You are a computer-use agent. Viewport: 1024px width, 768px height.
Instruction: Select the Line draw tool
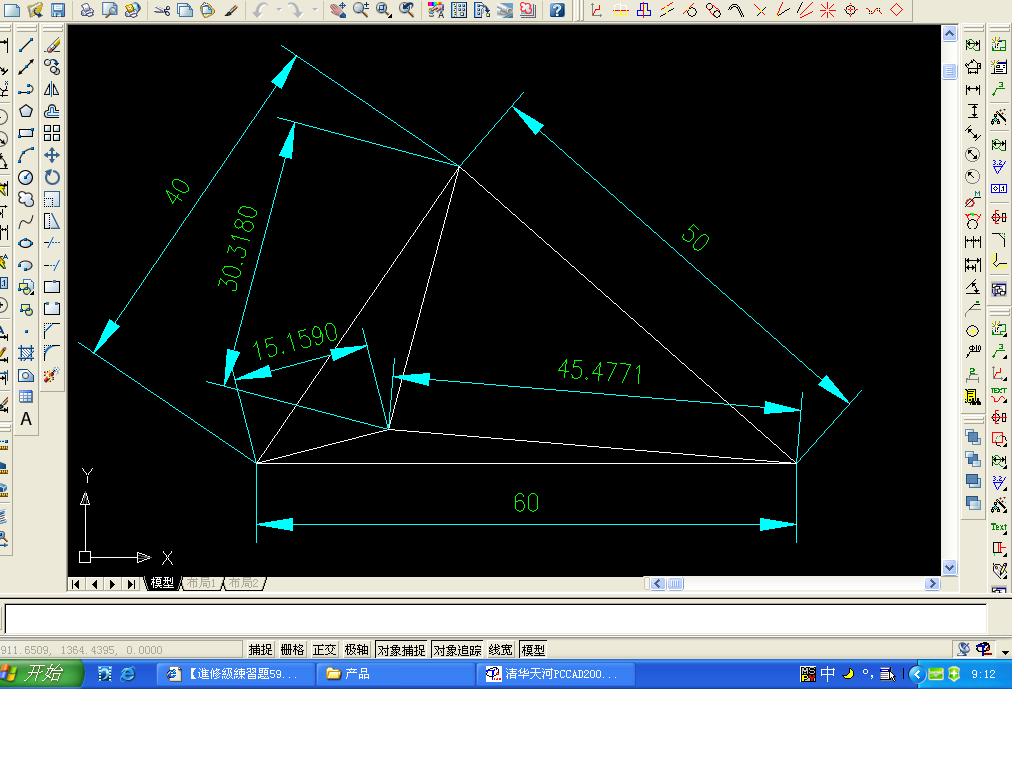(x=26, y=45)
